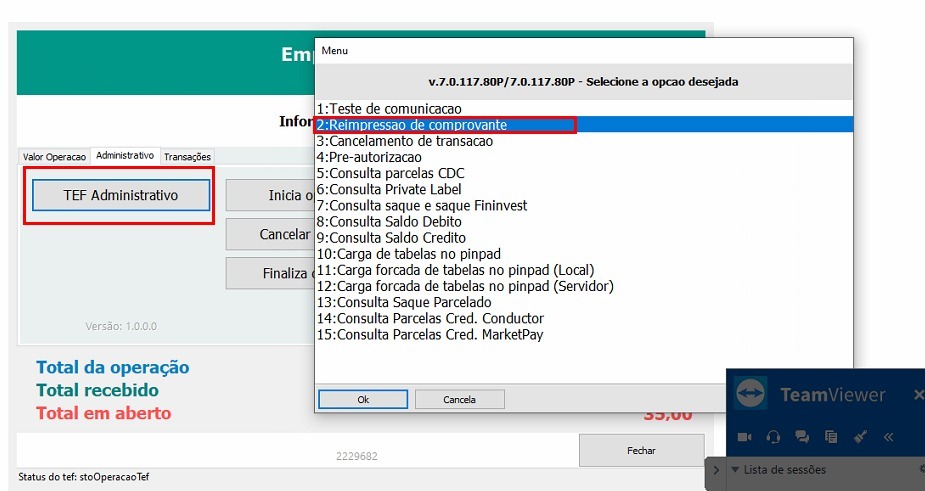
Task: Select 7:Consulta saque e saque Fininvest
Action: (584, 205)
